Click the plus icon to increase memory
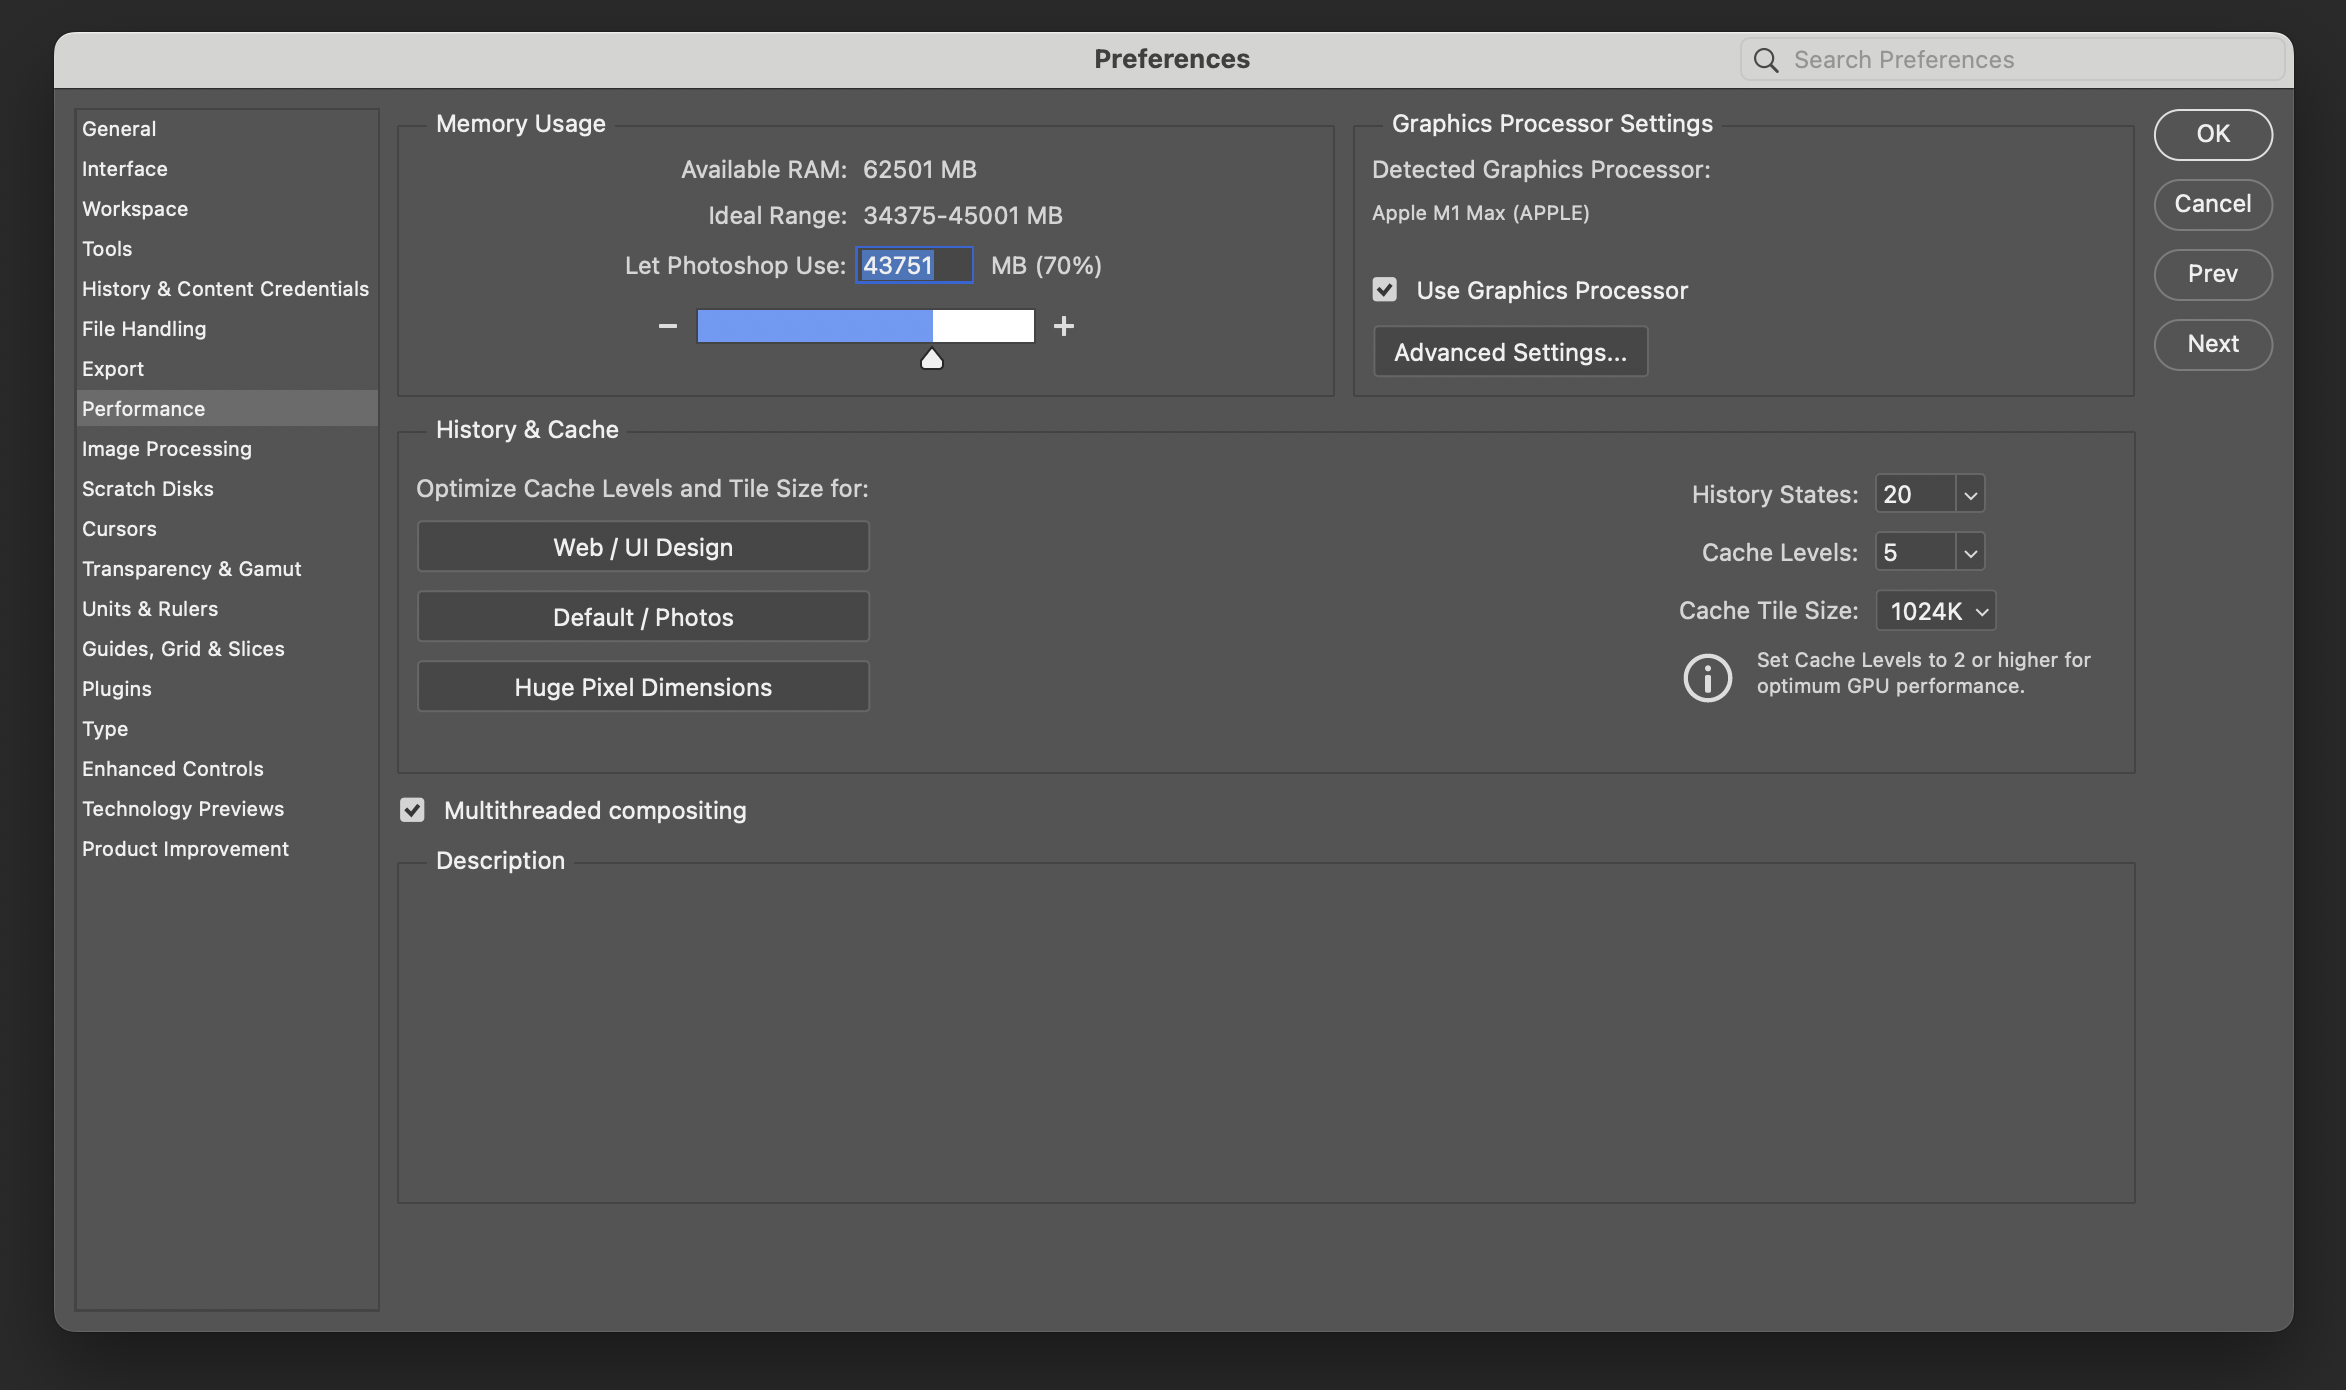The image size is (2346, 1390). [1064, 326]
